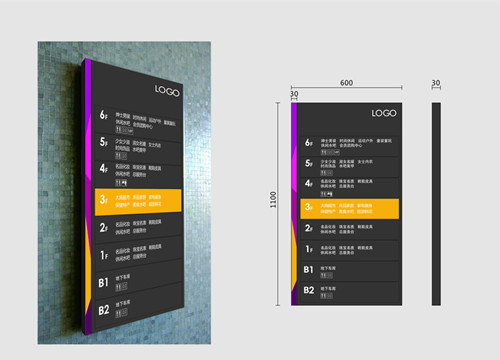This screenshot has width=500, height=360.
Task: Select the dark side-view profile bar
Action: click(x=436, y=204)
